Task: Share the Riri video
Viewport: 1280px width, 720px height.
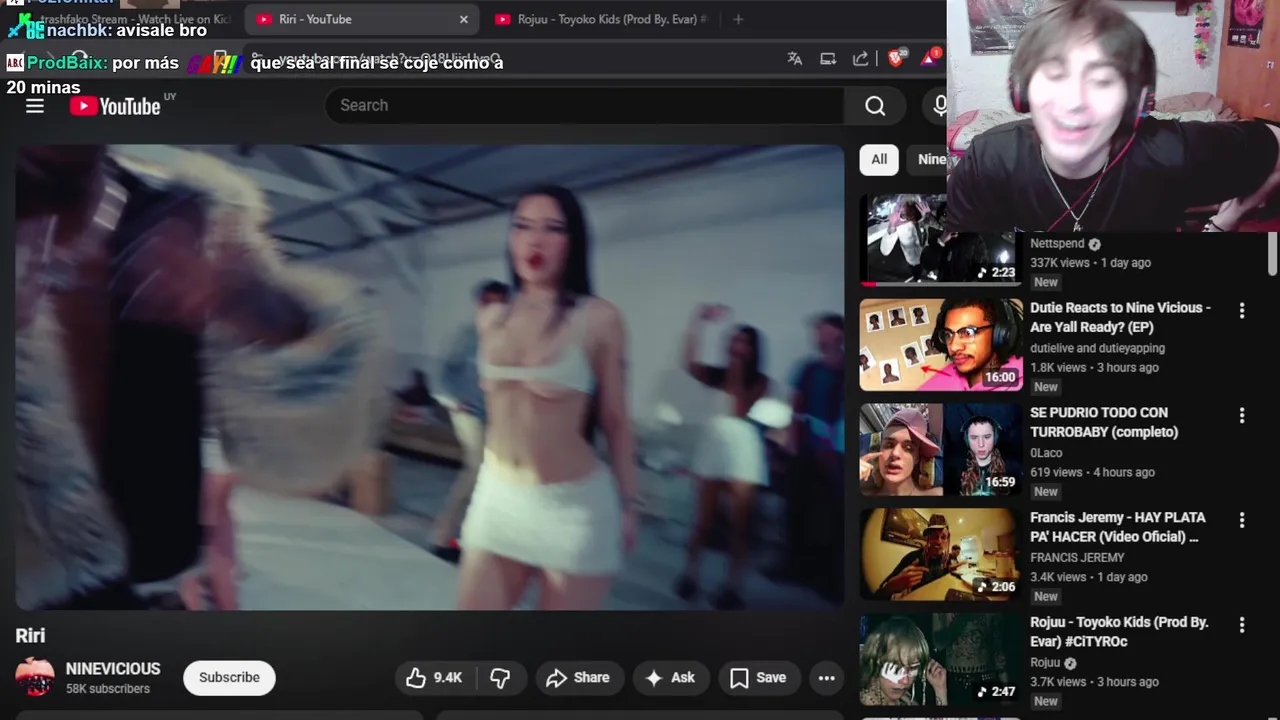Action: 577,678
